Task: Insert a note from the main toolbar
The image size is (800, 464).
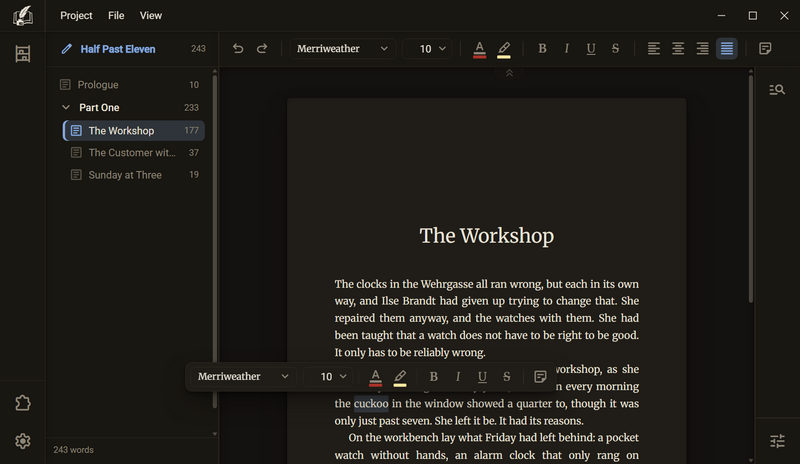Action: click(765, 48)
